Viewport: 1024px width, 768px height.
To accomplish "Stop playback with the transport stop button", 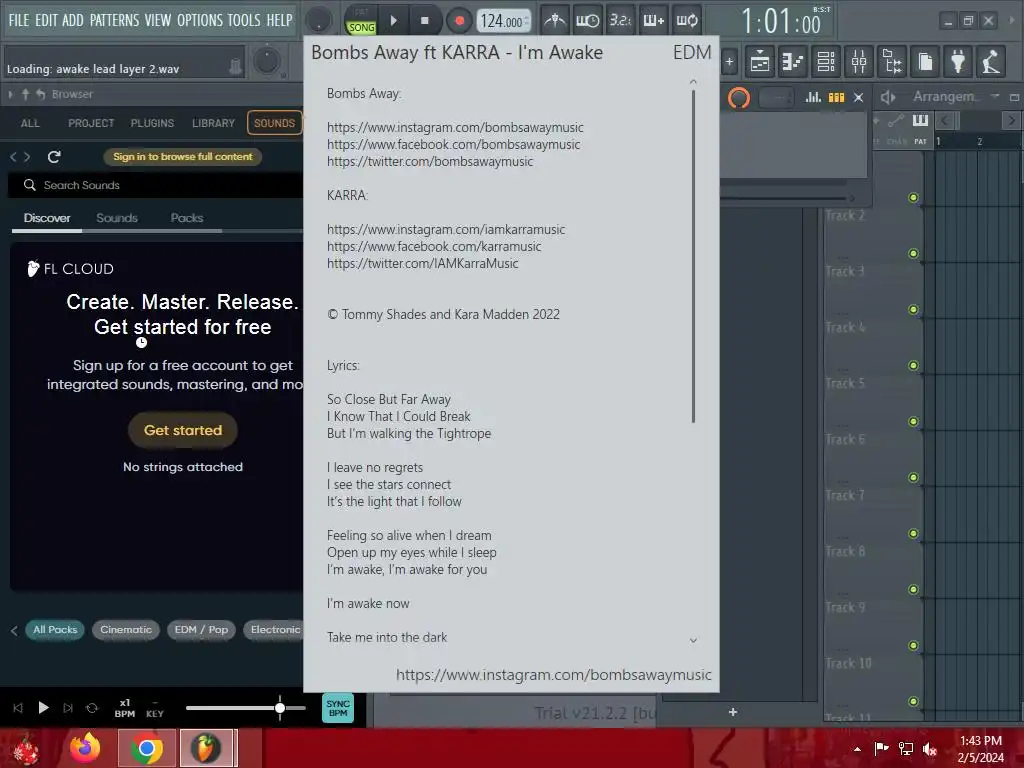I will (x=424, y=21).
